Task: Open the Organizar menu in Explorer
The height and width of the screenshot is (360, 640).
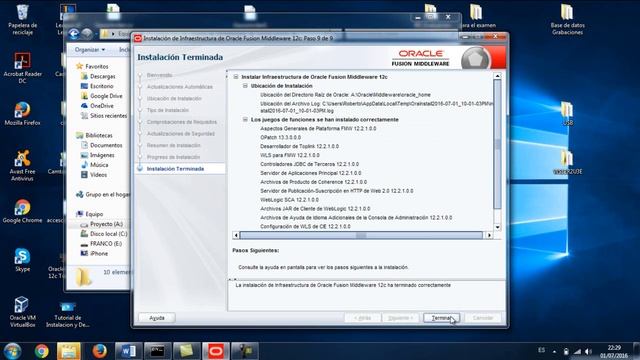Action: click(x=89, y=50)
